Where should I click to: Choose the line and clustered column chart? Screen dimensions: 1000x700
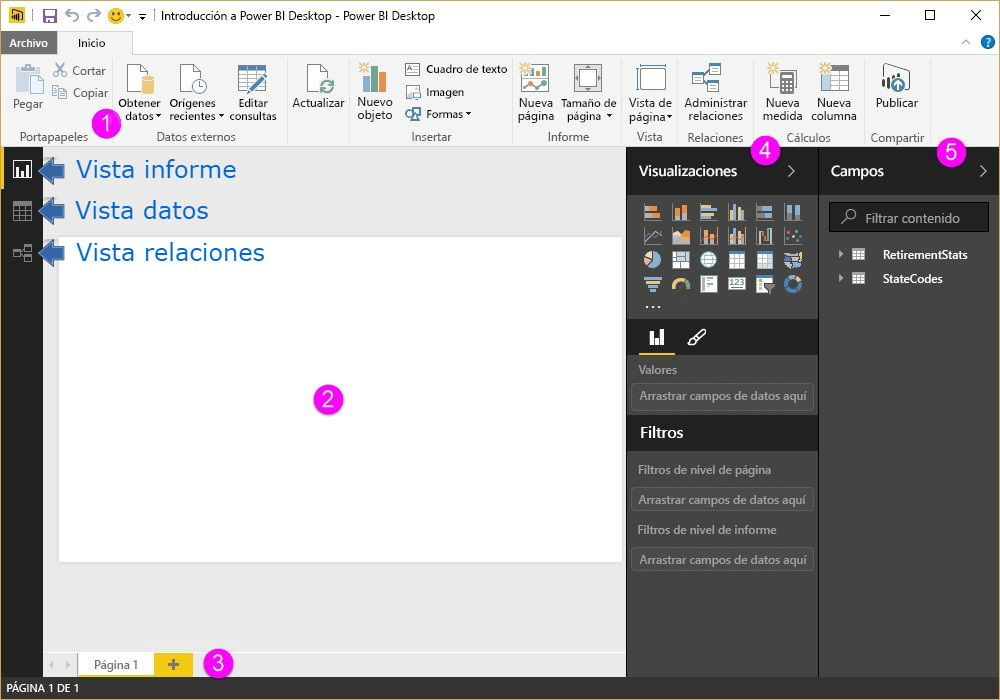[x=737, y=236]
